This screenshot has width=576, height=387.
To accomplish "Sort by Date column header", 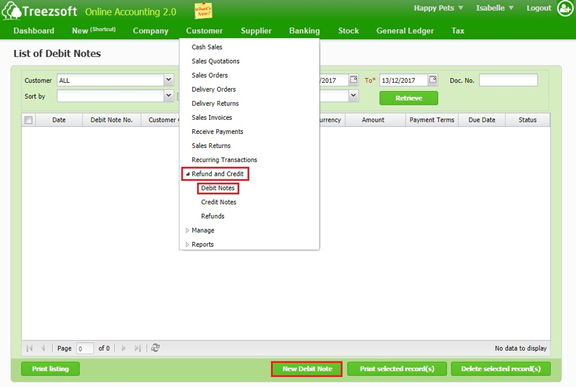I will 59,120.
